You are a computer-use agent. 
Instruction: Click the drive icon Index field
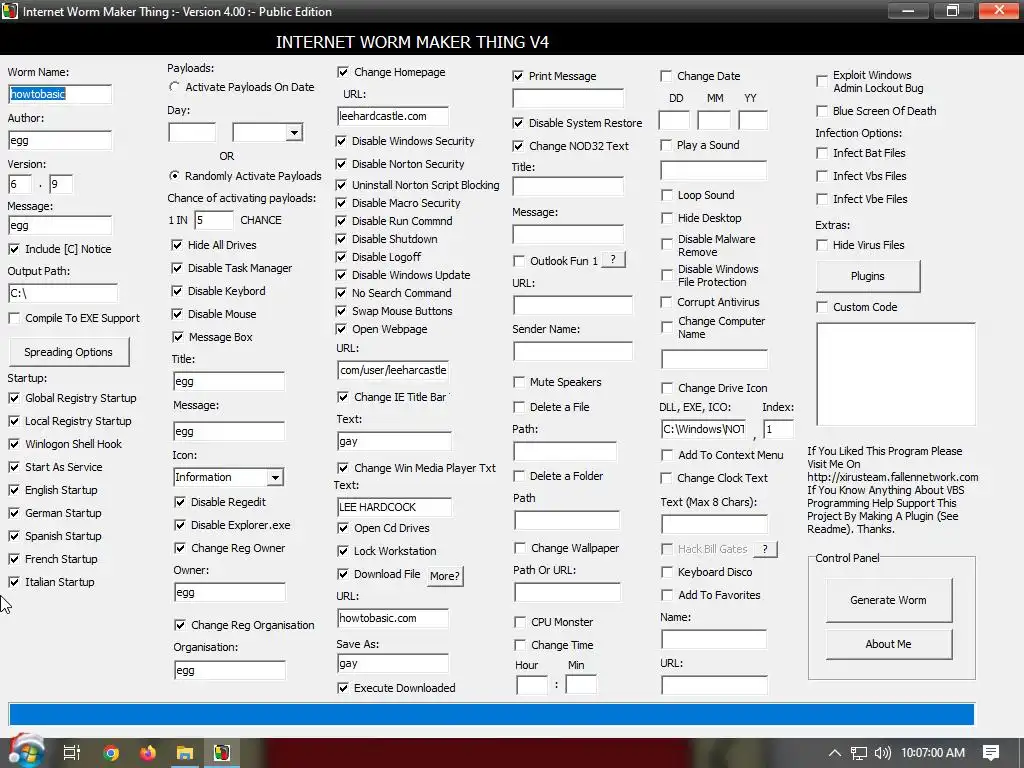[x=778, y=429]
